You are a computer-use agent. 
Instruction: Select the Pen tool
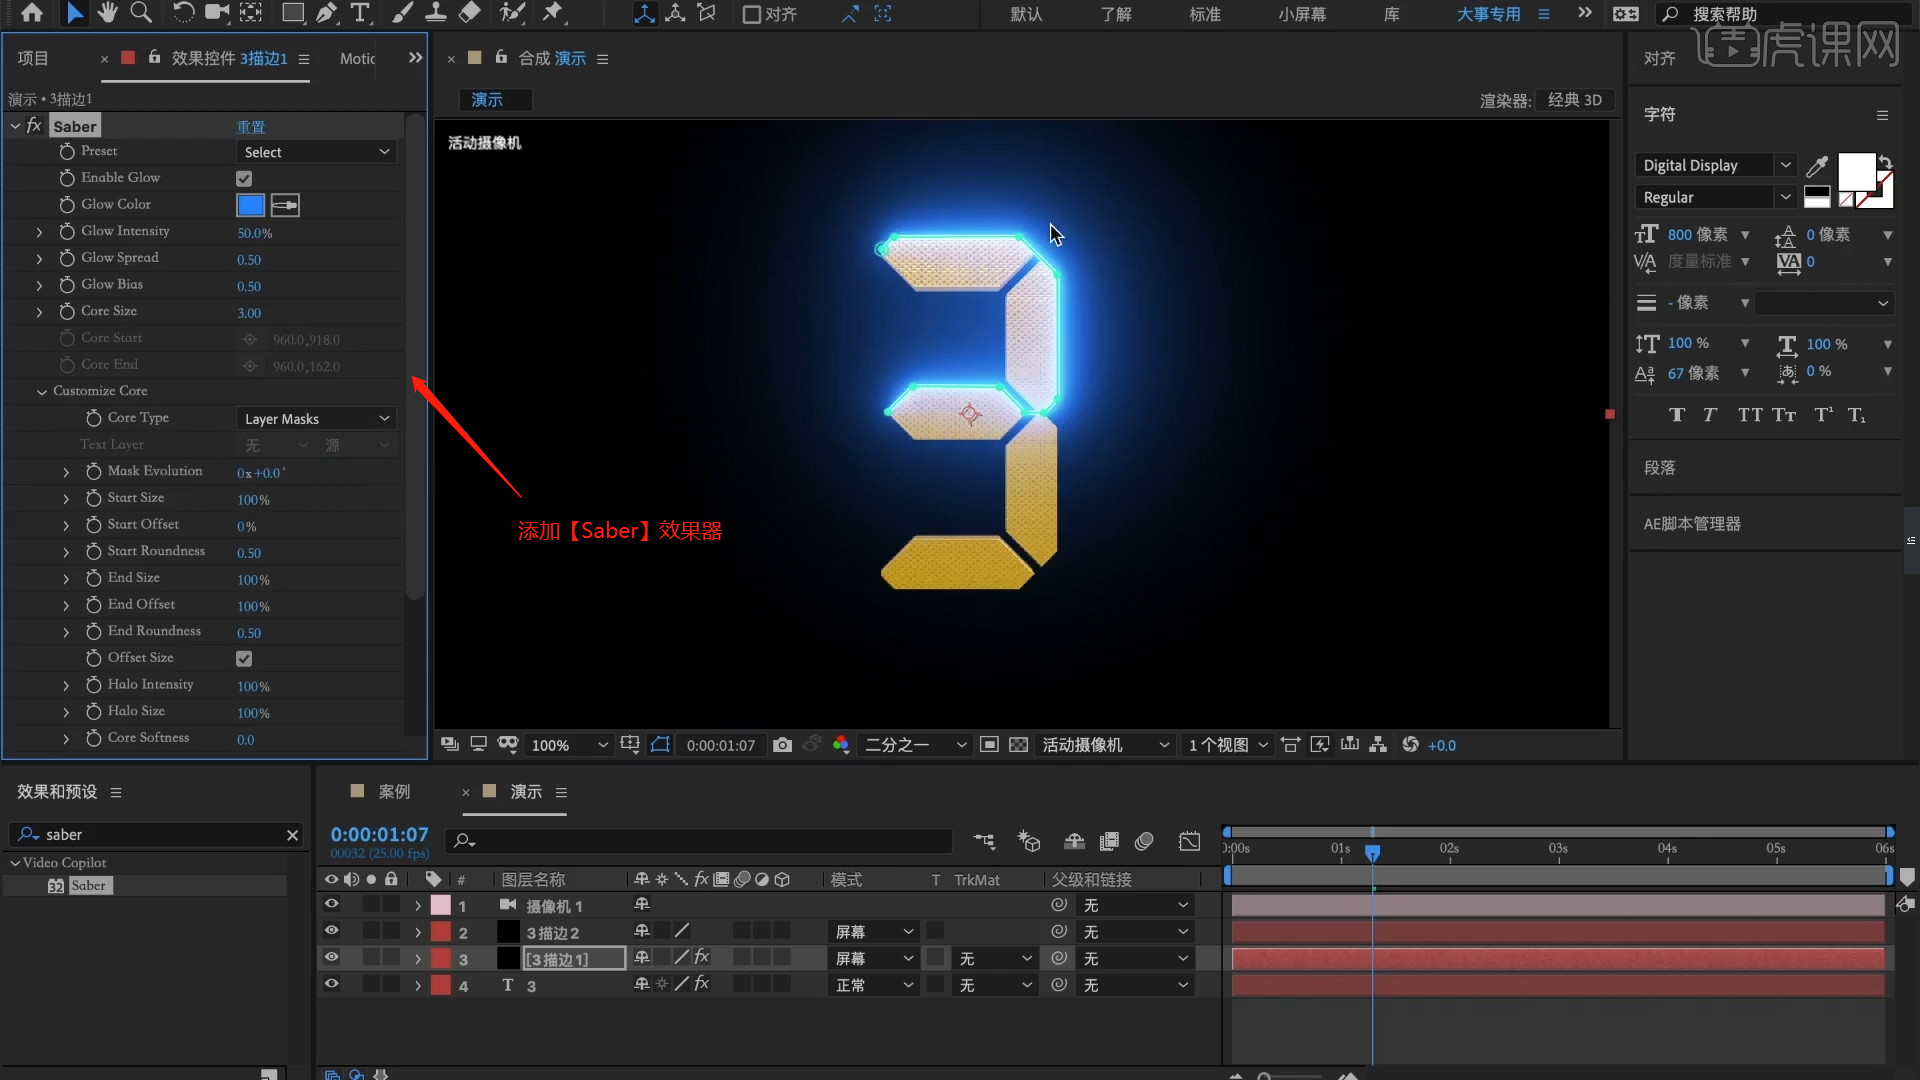coord(326,13)
